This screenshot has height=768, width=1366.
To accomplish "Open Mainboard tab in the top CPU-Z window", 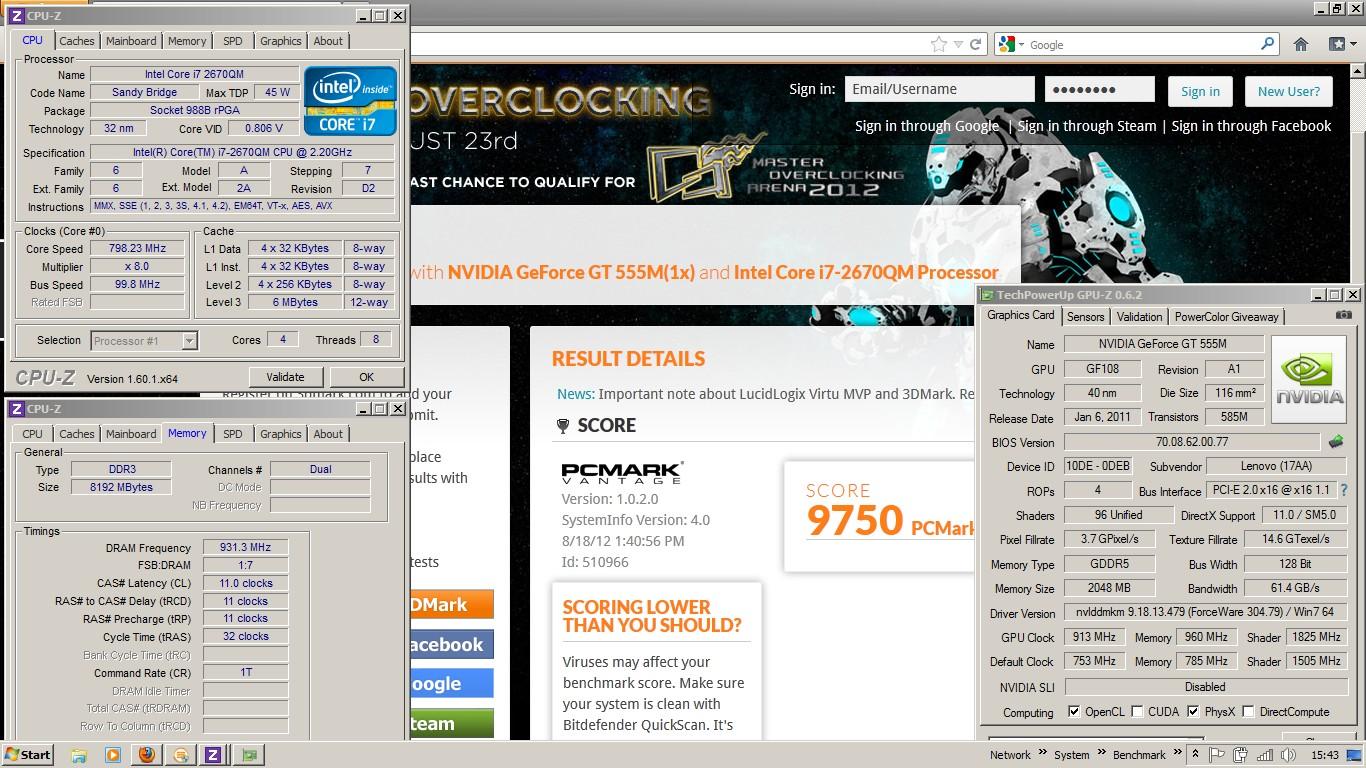I will click(x=131, y=41).
